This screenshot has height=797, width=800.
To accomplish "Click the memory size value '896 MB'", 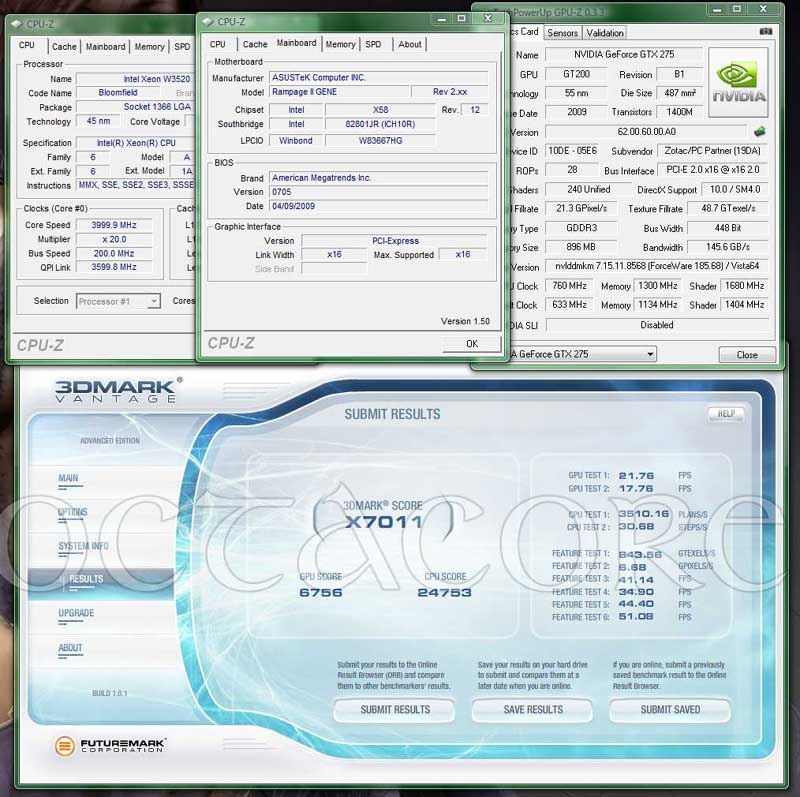I will (x=581, y=247).
